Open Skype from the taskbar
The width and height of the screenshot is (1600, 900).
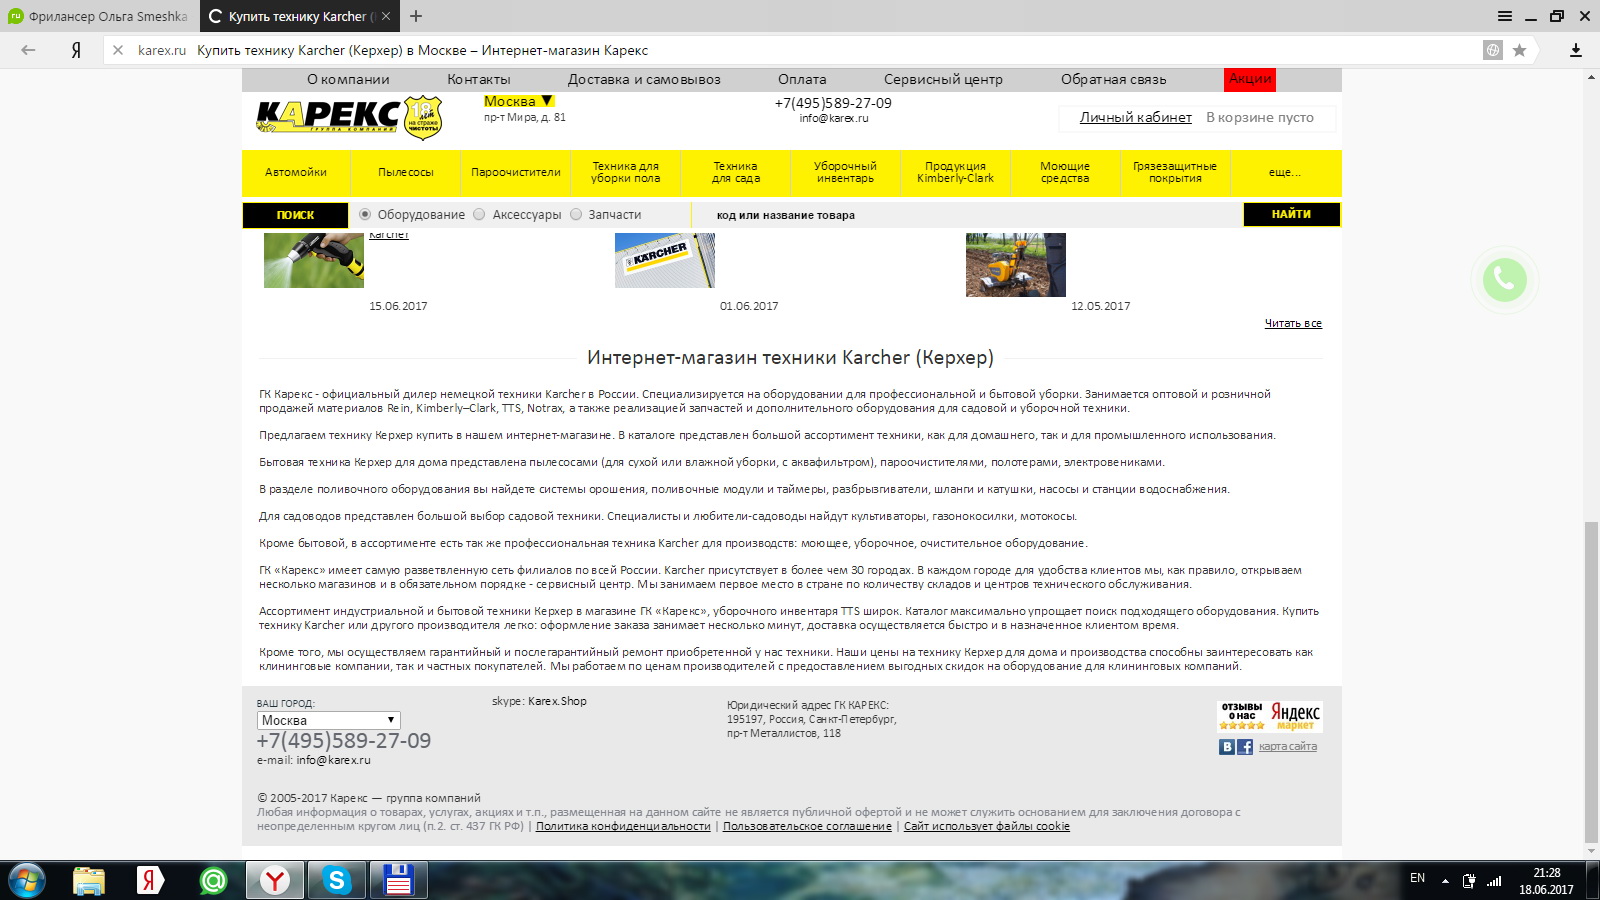337,880
